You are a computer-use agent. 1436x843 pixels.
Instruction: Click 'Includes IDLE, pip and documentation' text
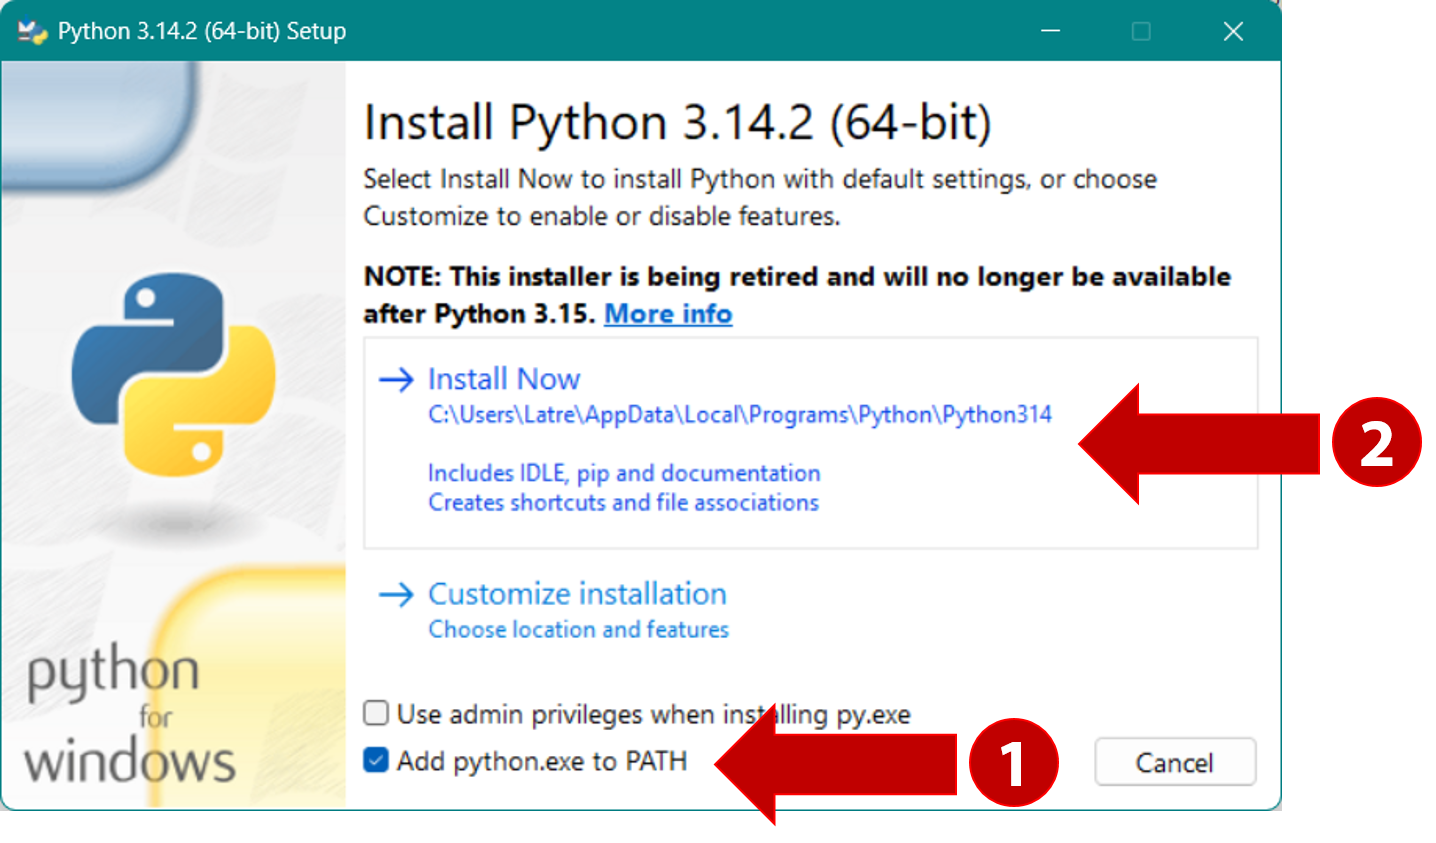(624, 473)
